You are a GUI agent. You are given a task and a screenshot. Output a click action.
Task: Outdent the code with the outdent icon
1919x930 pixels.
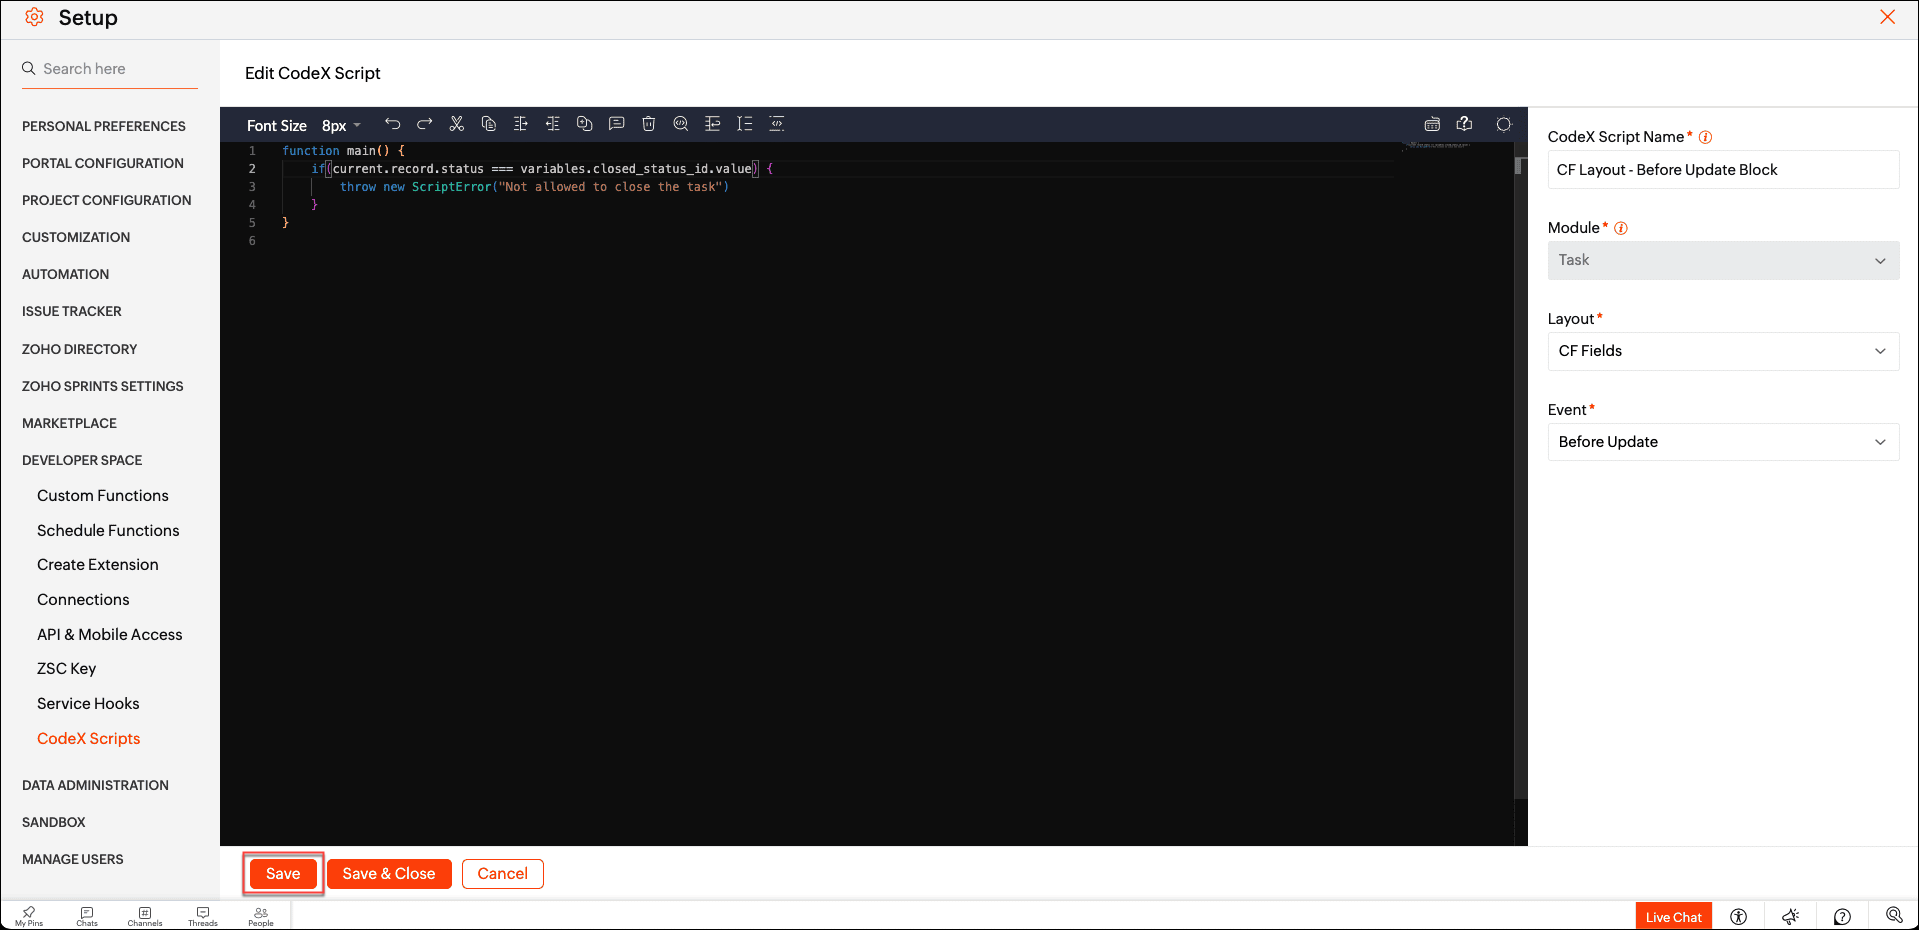coord(553,124)
